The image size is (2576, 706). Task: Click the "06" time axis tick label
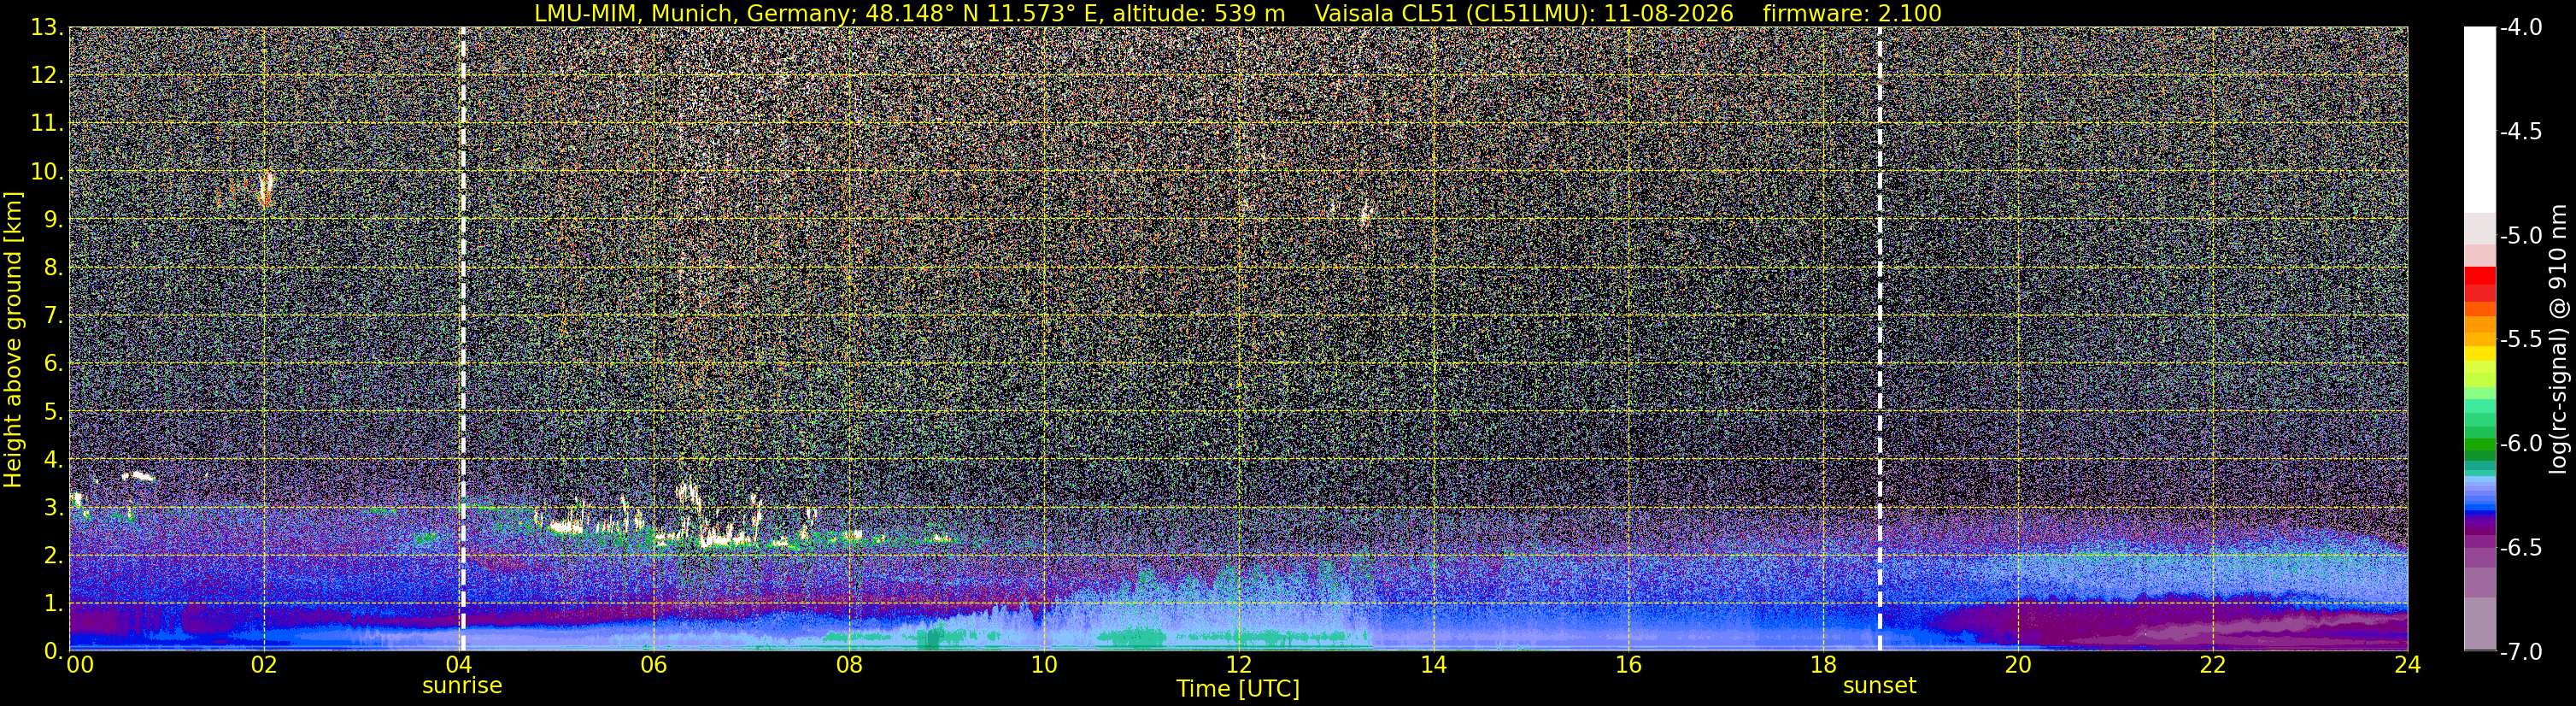[x=653, y=664]
